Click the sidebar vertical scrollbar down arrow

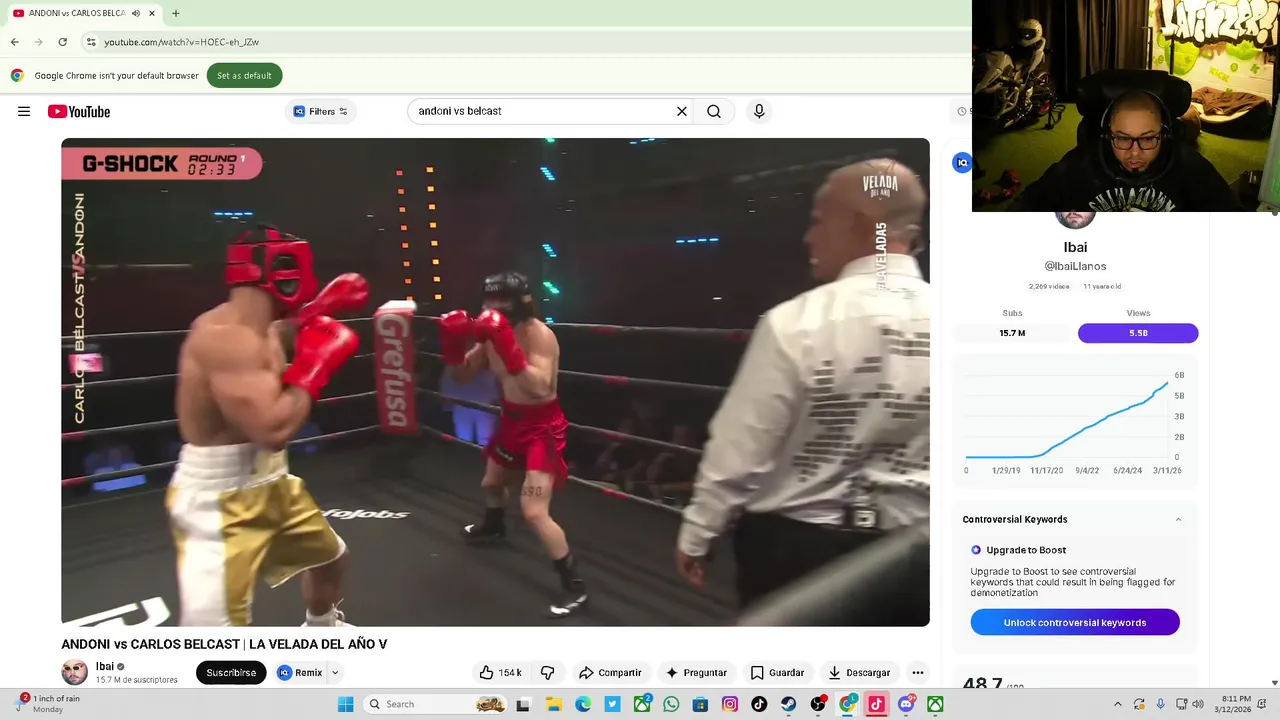click(x=1274, y=683)
